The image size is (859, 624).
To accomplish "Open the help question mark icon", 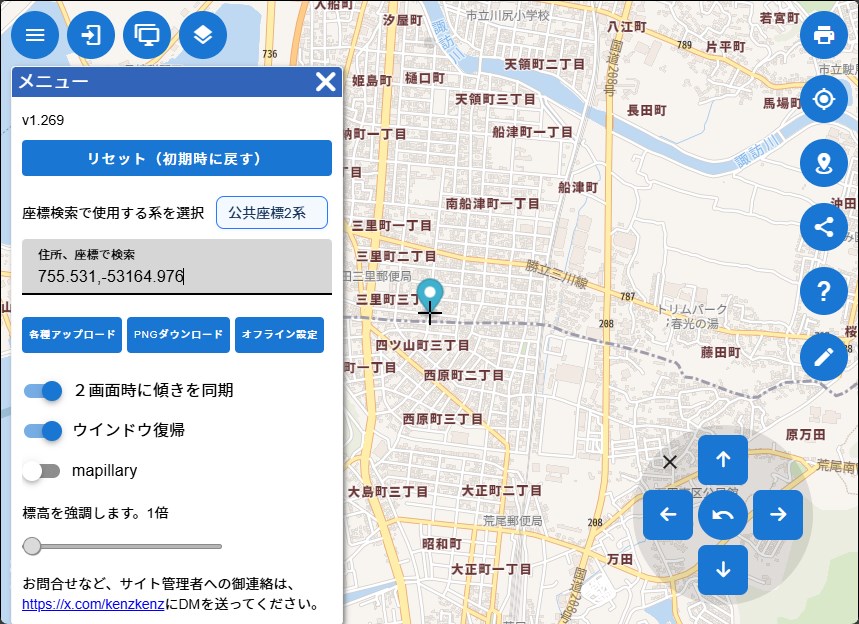I will 824,291.
